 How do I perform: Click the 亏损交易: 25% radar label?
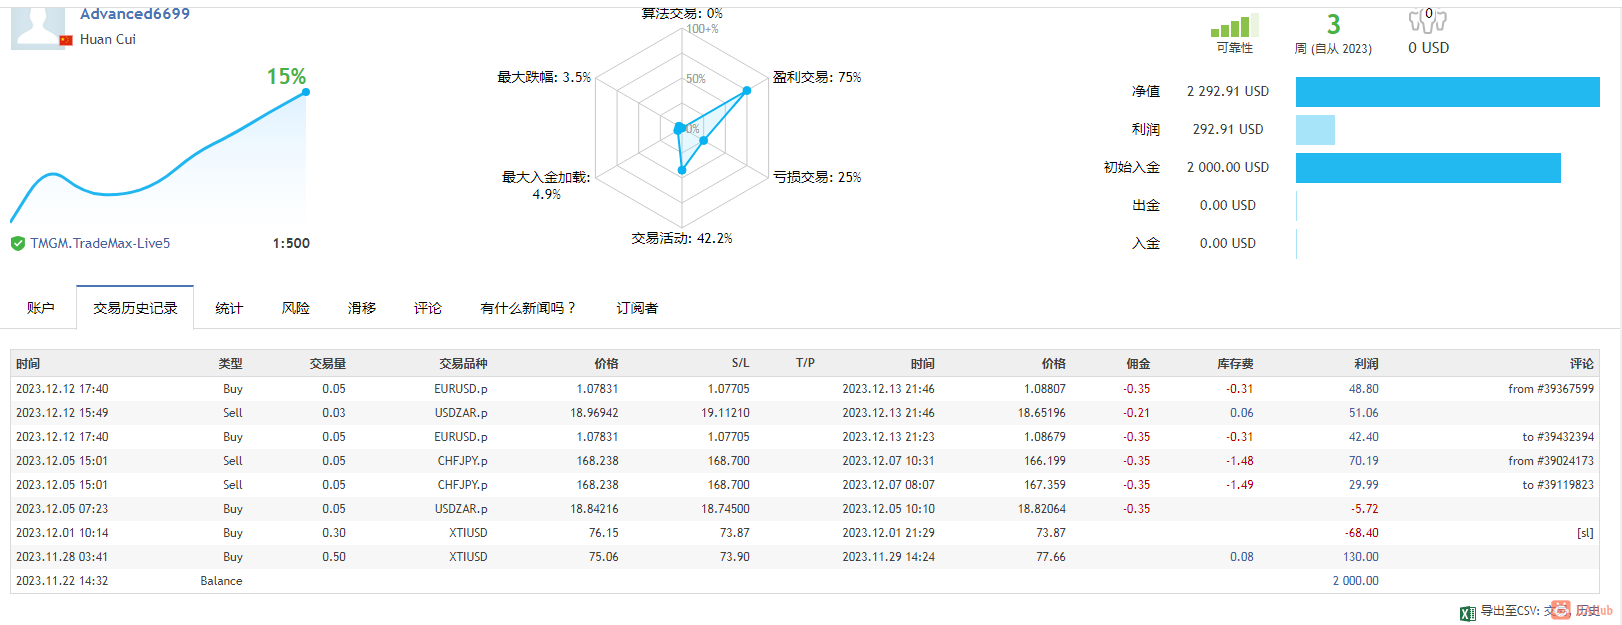pos(817,177)
